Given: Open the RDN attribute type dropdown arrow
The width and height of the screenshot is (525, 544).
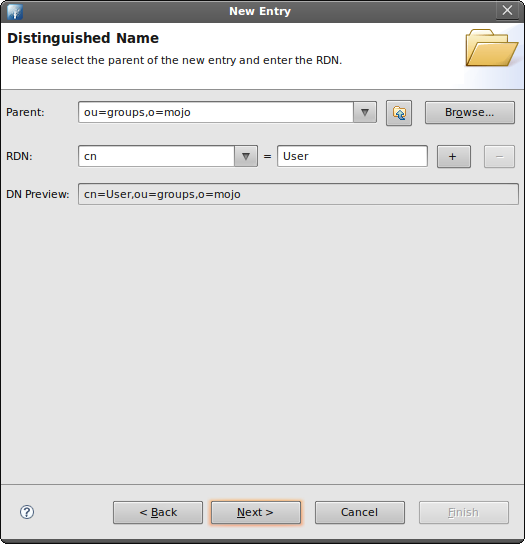Looking at the screenshot, I should [246, 156].
